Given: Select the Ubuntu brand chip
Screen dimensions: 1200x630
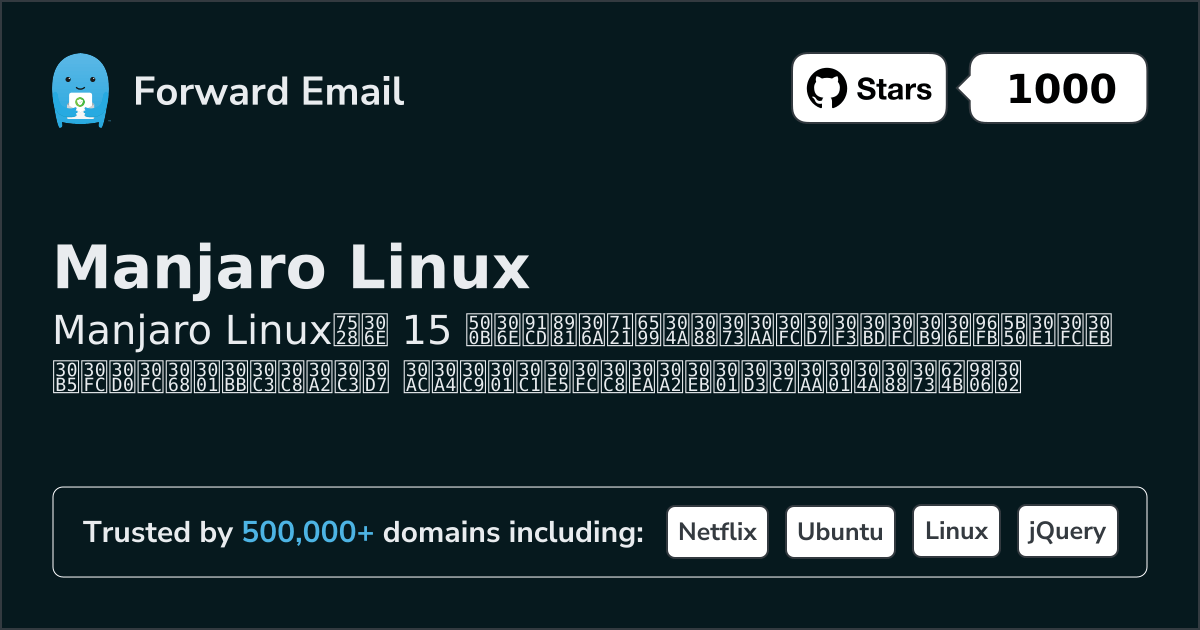Looking at the screenshot, I should (840, 531).
